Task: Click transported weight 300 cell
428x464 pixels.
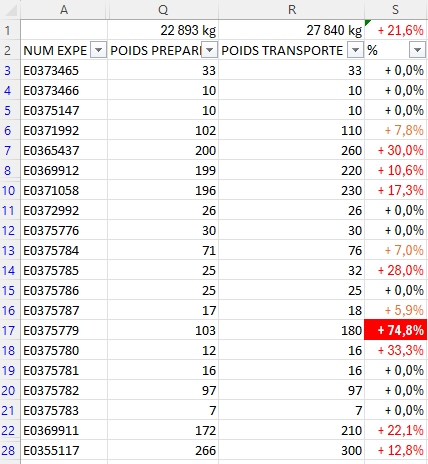Action: coord(291,451)
